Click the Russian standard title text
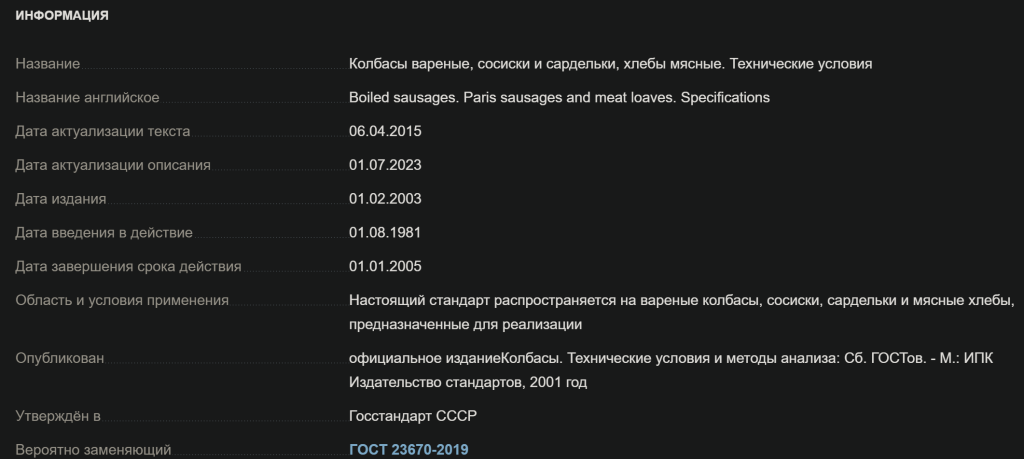The image size is (1024, 459). (611, 64)
